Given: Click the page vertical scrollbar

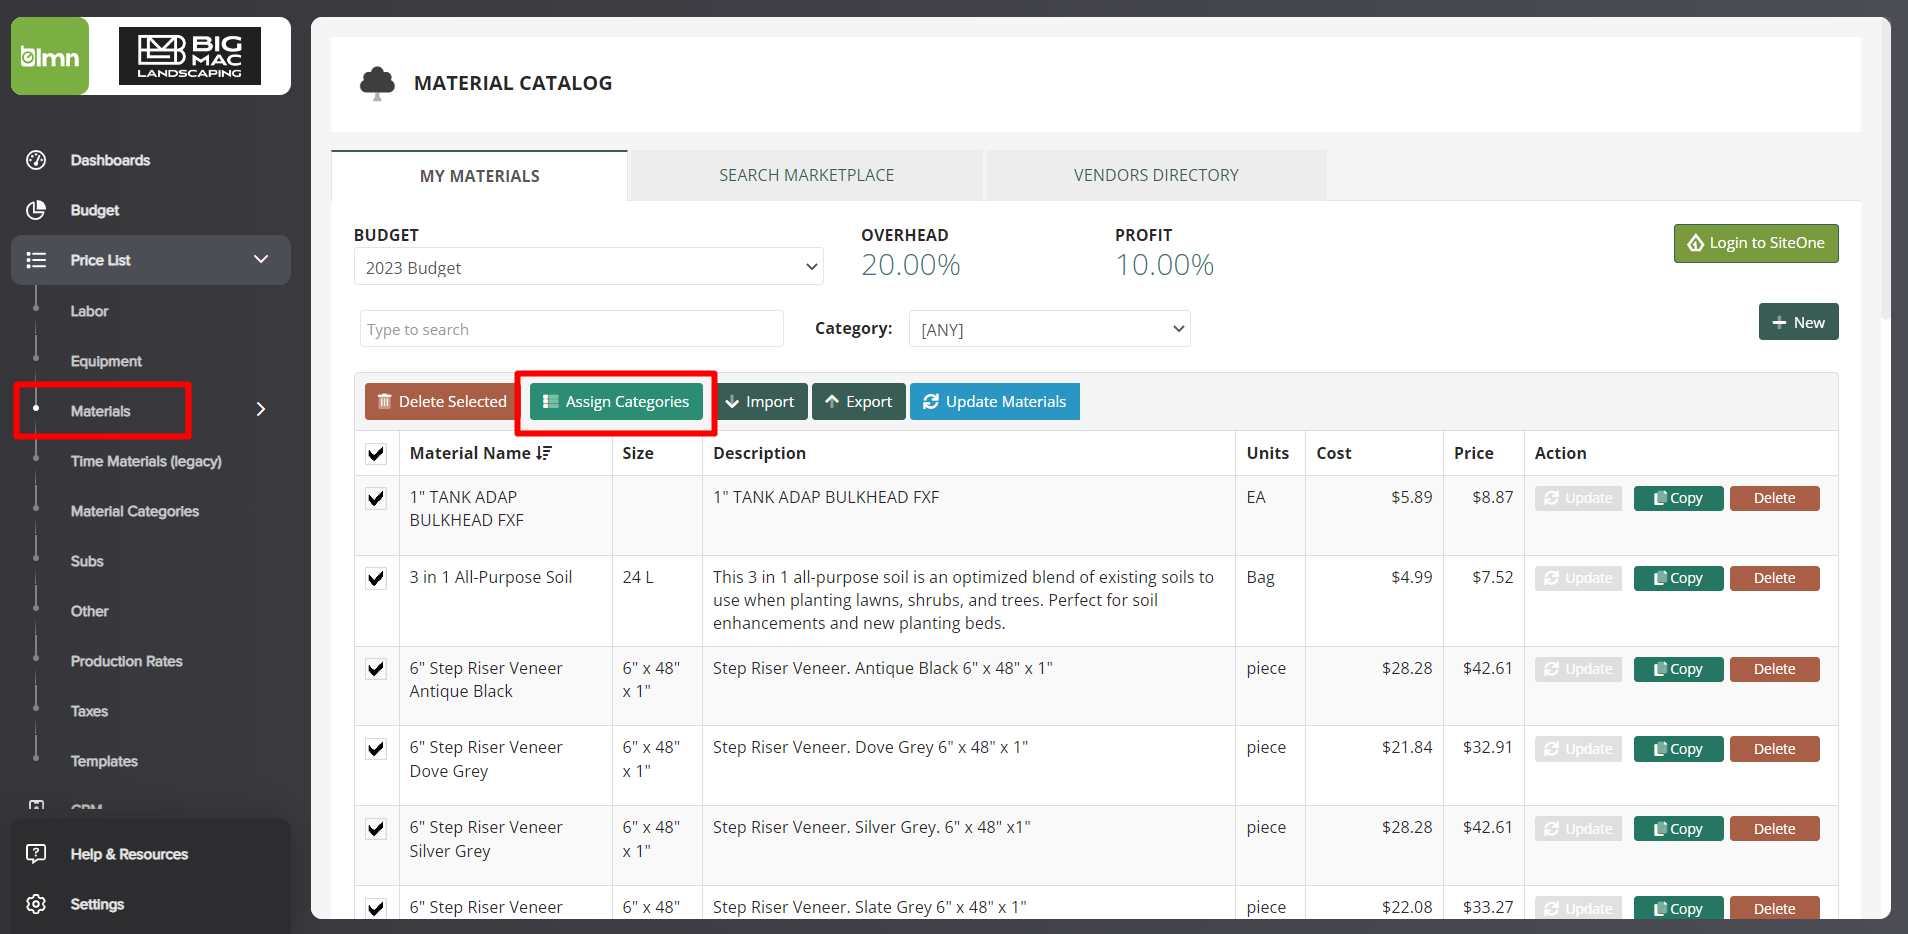Looking at the screenshot, I should tap(1885, 170).
